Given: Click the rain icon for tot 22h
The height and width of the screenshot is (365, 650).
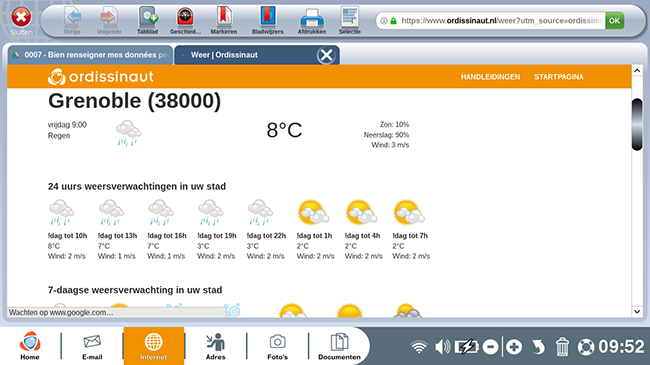Looking at the screenshot, I should (260, 212).
